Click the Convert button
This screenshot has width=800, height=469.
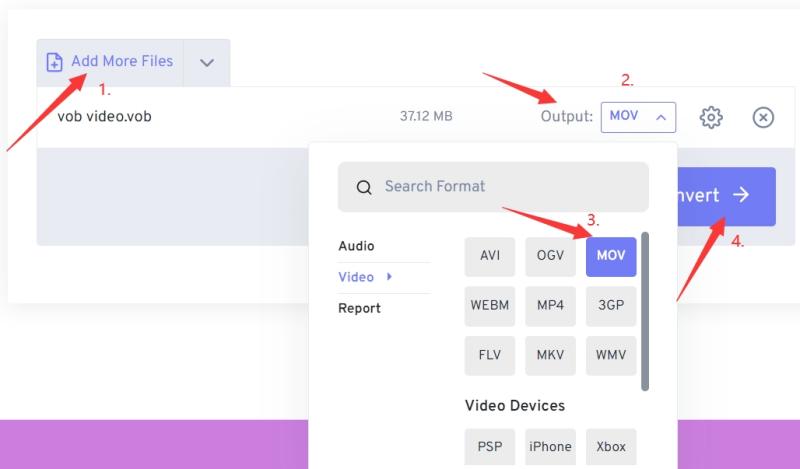pyautogui.click(x=727, y=196)
